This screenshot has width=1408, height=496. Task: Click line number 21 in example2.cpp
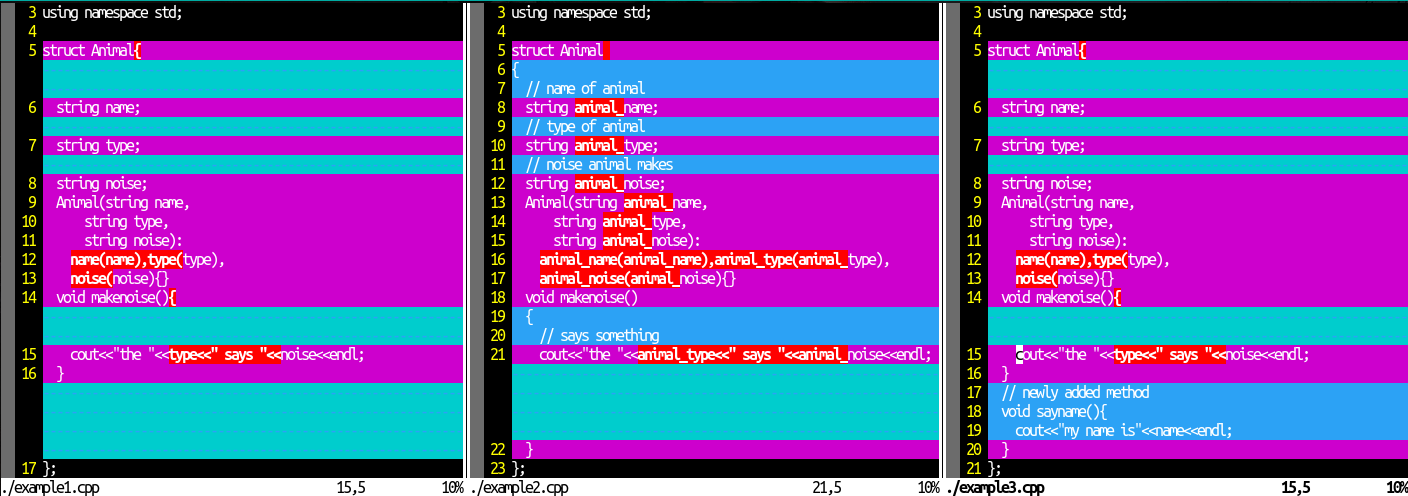pos(498,355)
